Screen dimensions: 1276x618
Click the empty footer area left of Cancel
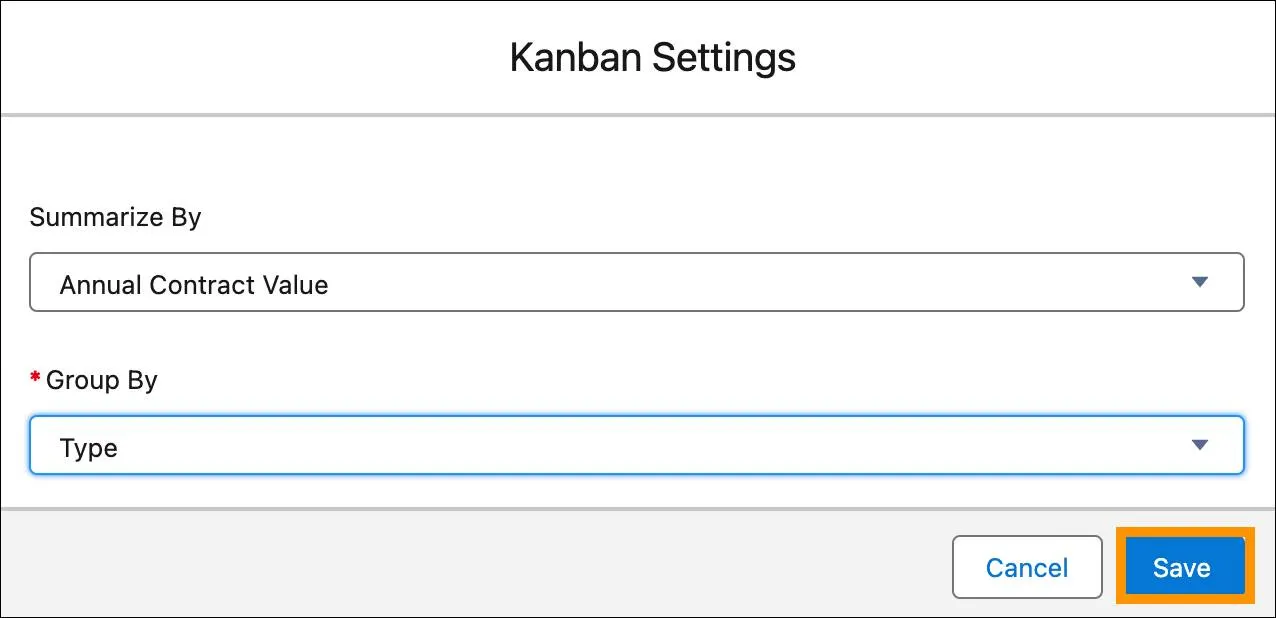(475, 565)
